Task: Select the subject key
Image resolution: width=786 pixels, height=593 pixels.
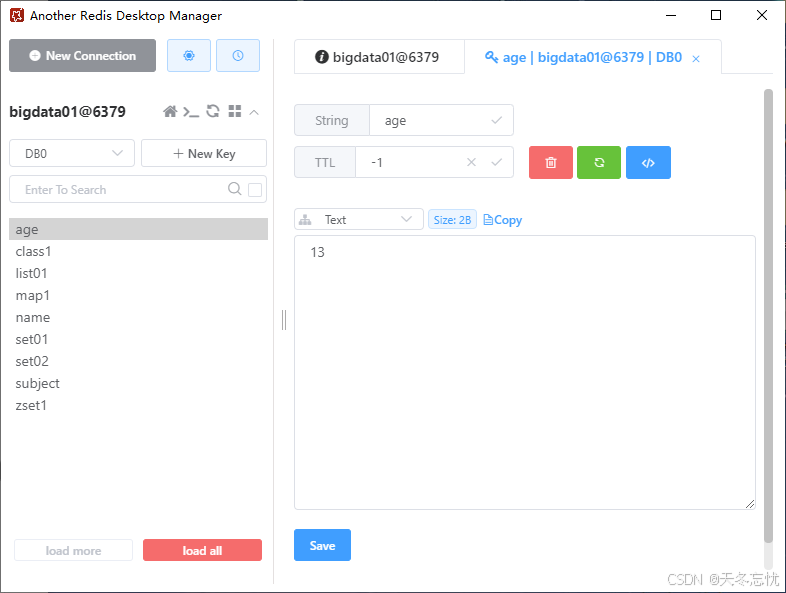Action: 138,383
